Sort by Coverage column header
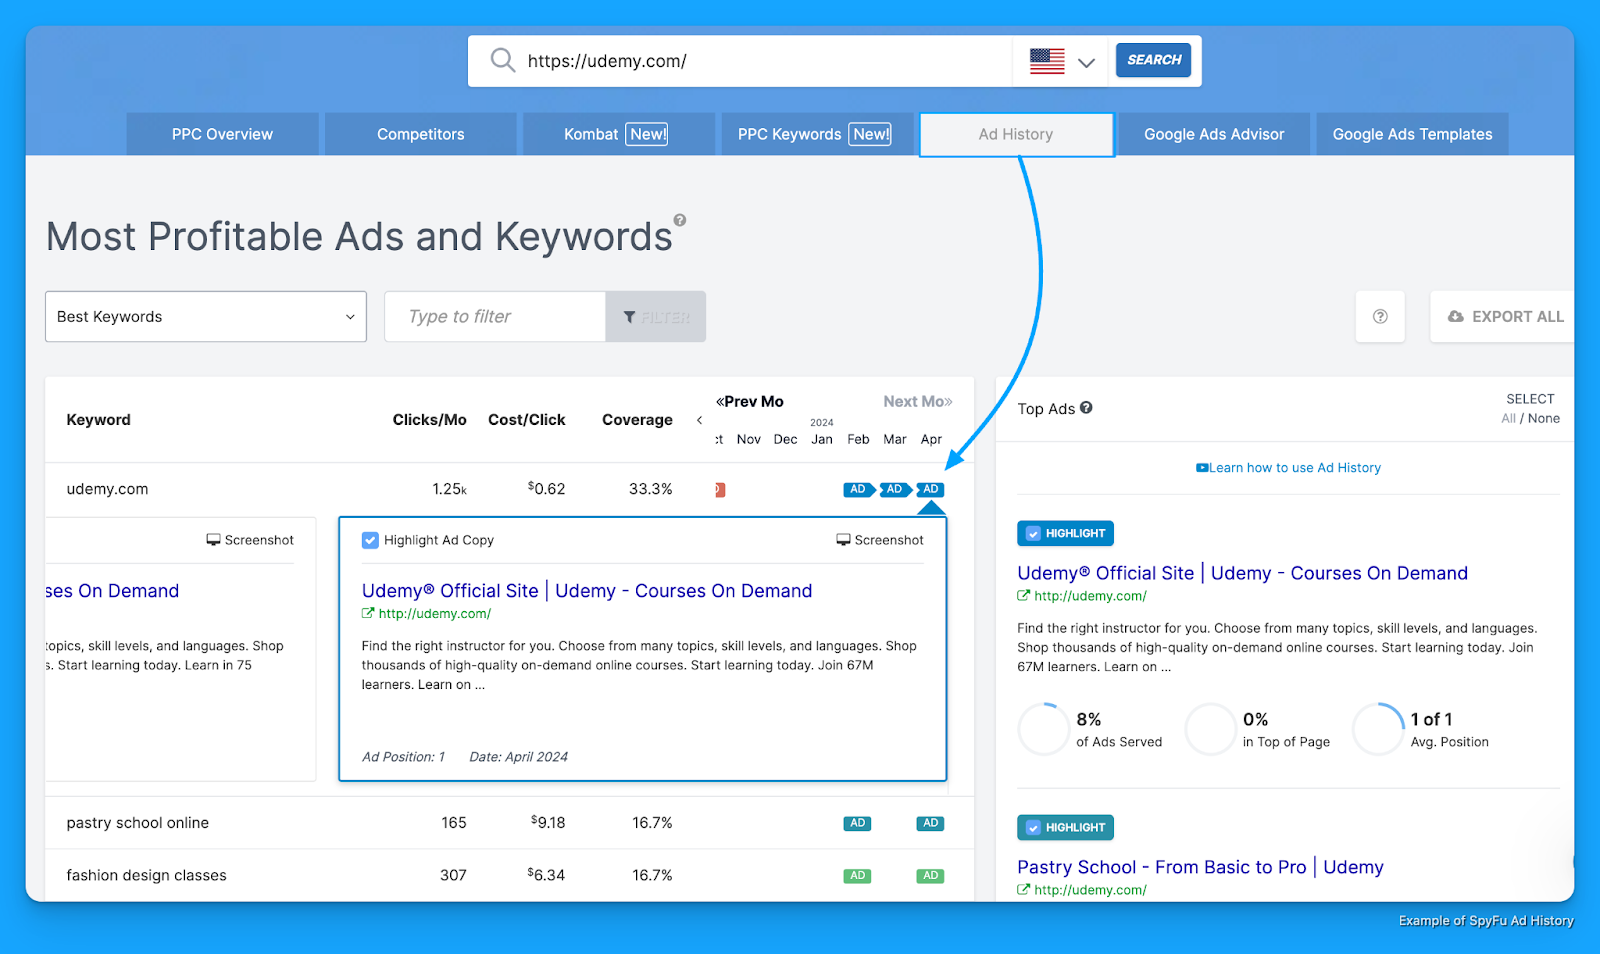 pos(637,420)
